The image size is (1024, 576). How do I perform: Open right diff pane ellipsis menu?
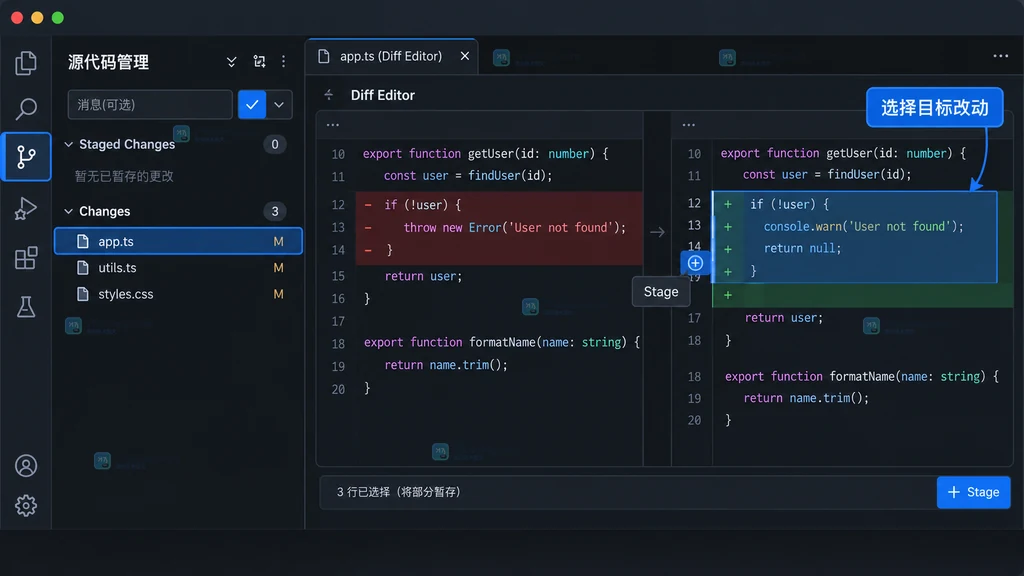pos(688,125)
